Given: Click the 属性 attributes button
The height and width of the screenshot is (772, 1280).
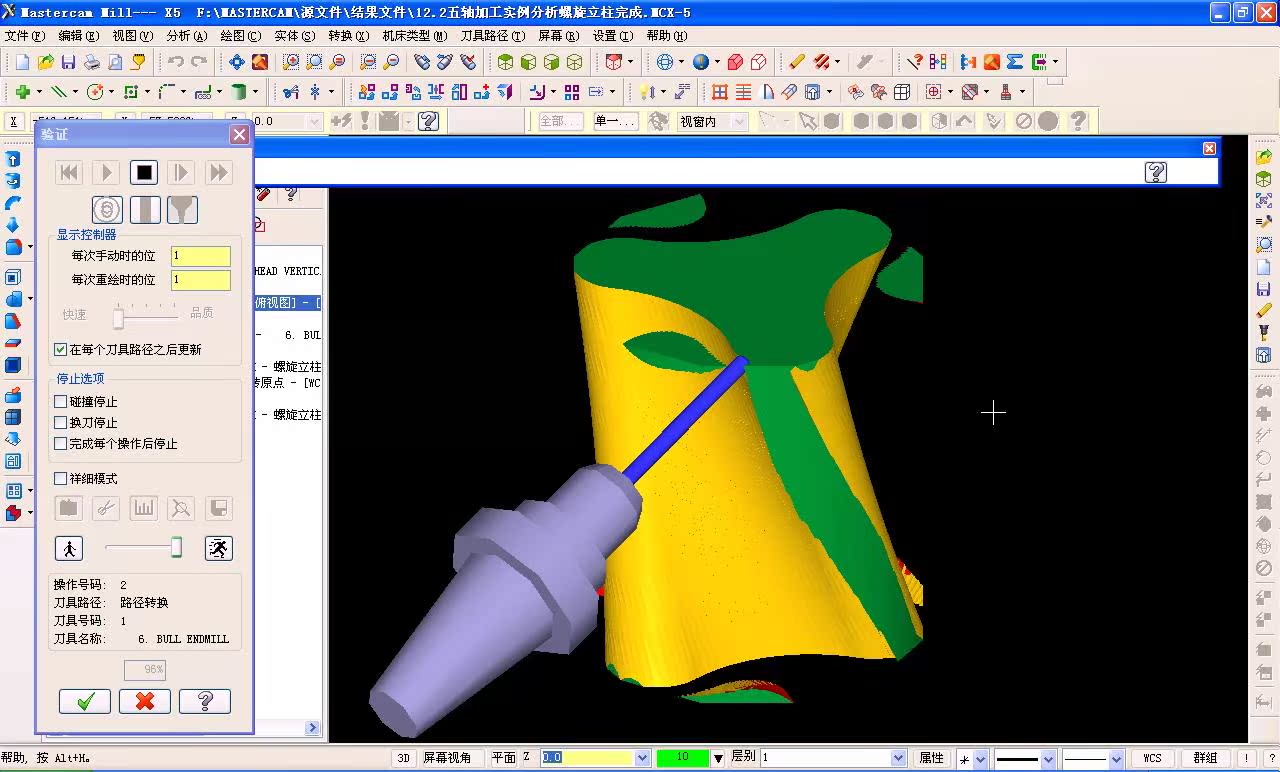Looking at the screenshot, I should click(931, 758).
